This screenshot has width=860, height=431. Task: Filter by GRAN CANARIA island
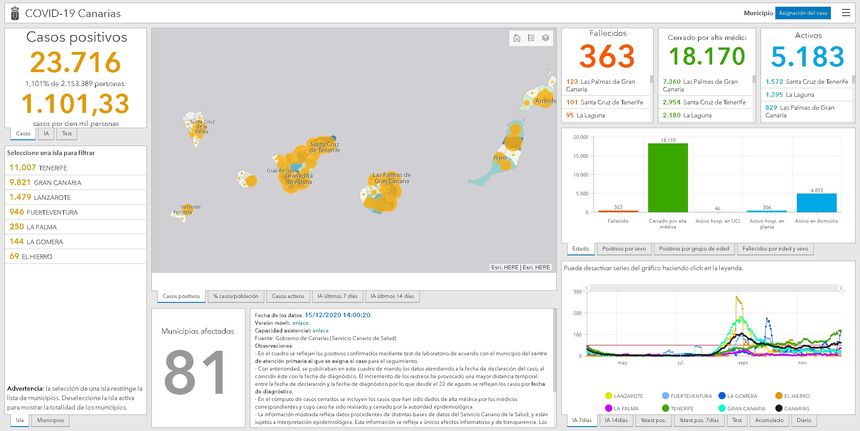point(45,182)
